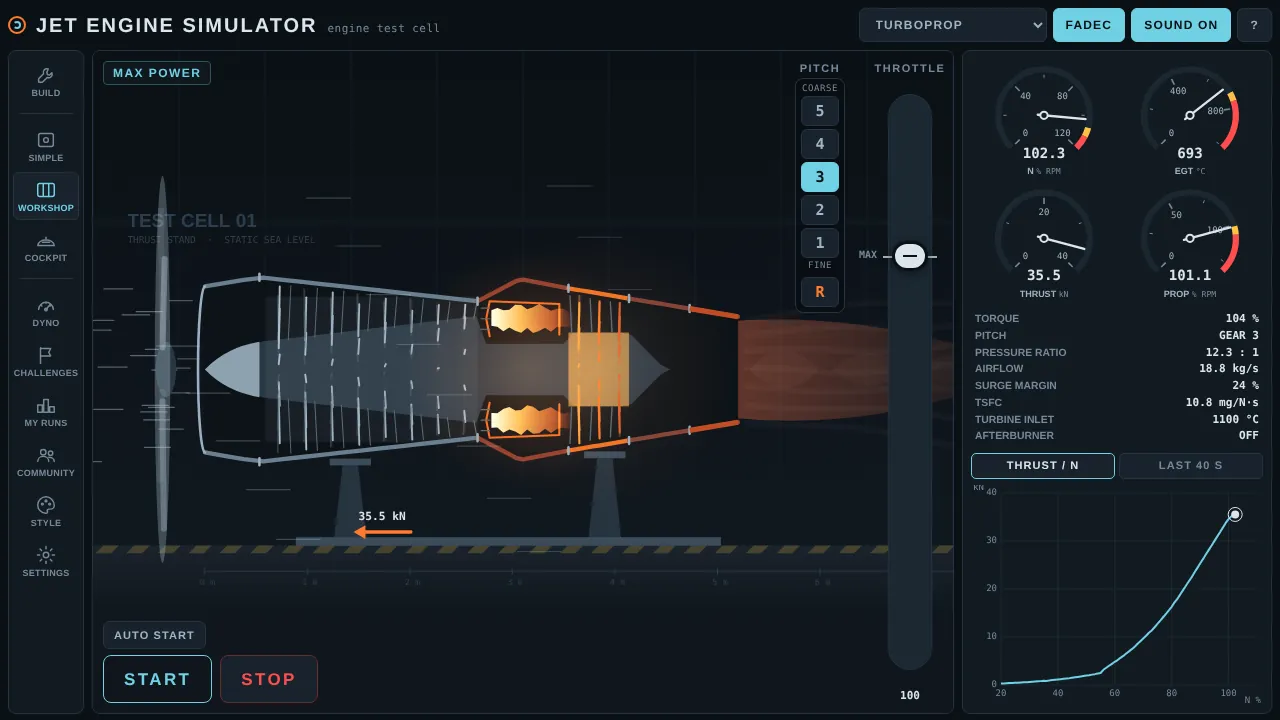Toggle Auto Start option

point(154,635)
